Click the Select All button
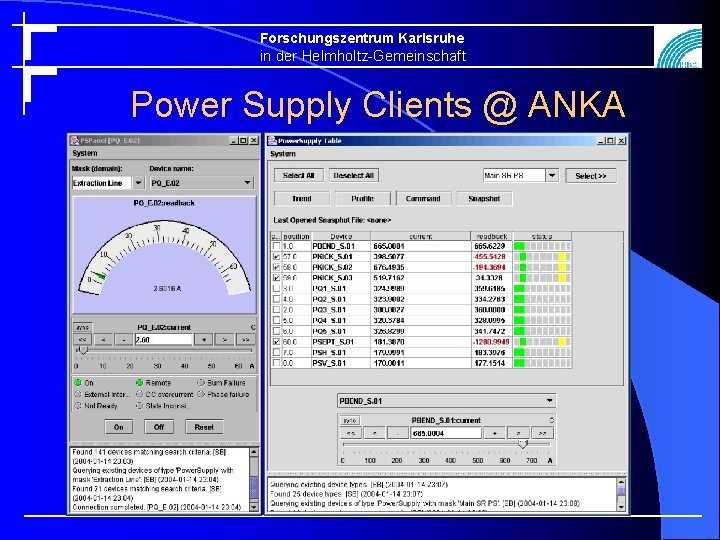The width and height of the screenshot is (720, 540). coord(298,175)
